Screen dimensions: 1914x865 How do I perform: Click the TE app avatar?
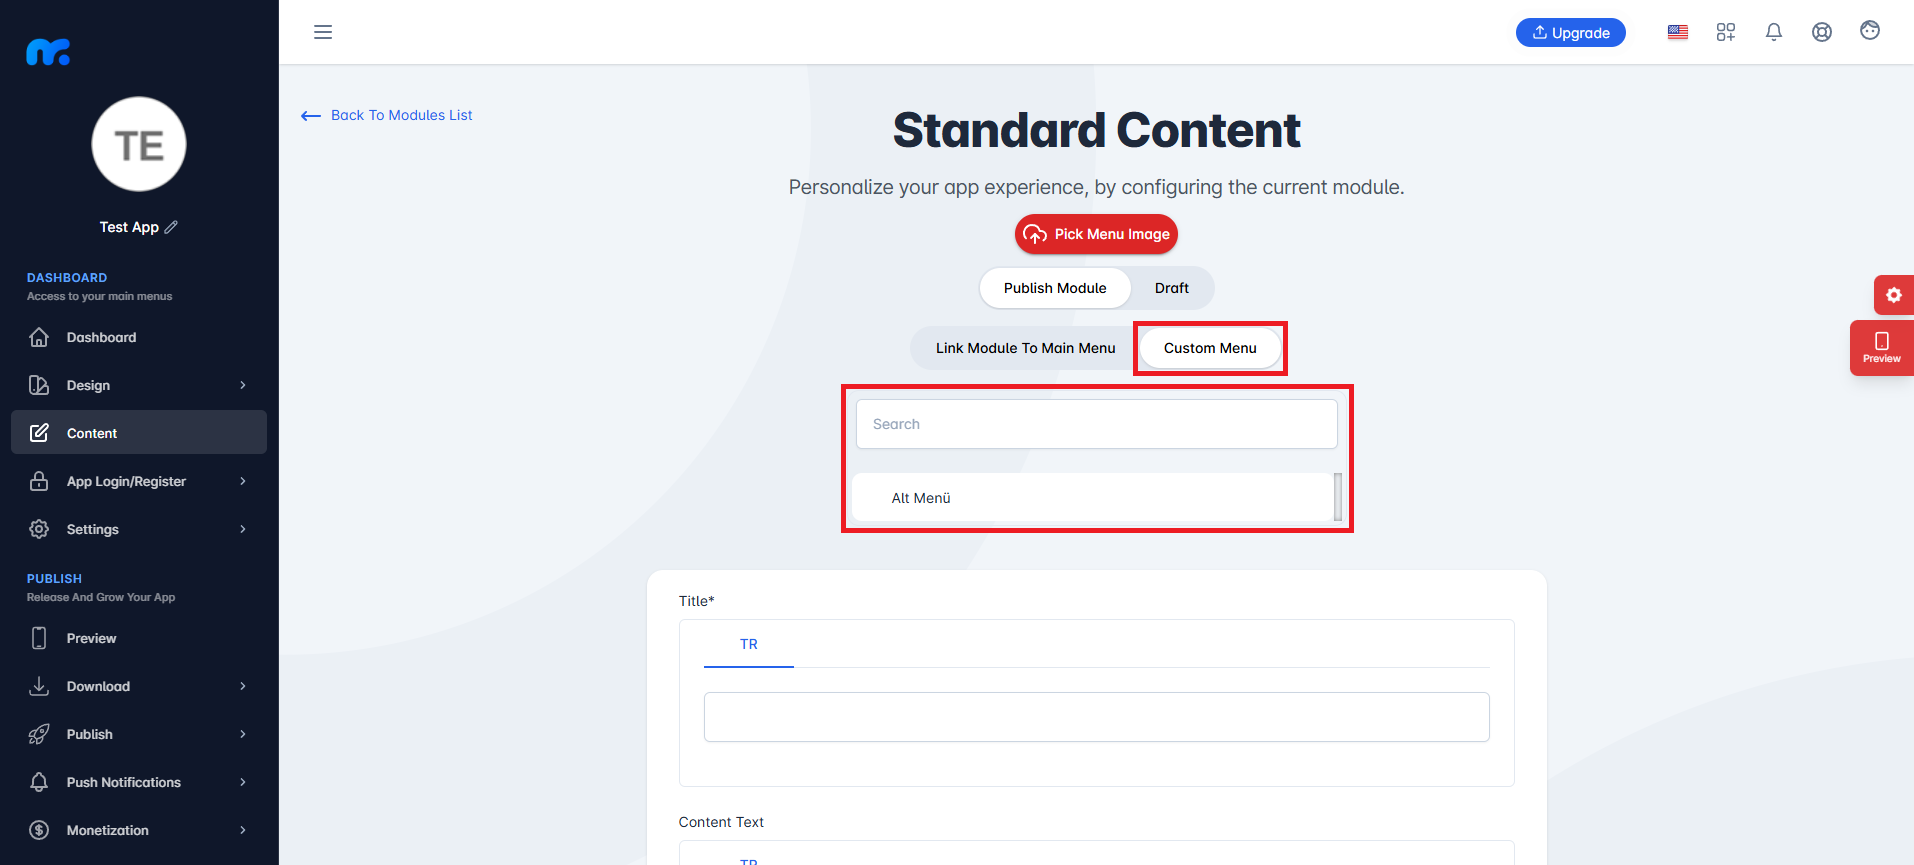point(139,144)
